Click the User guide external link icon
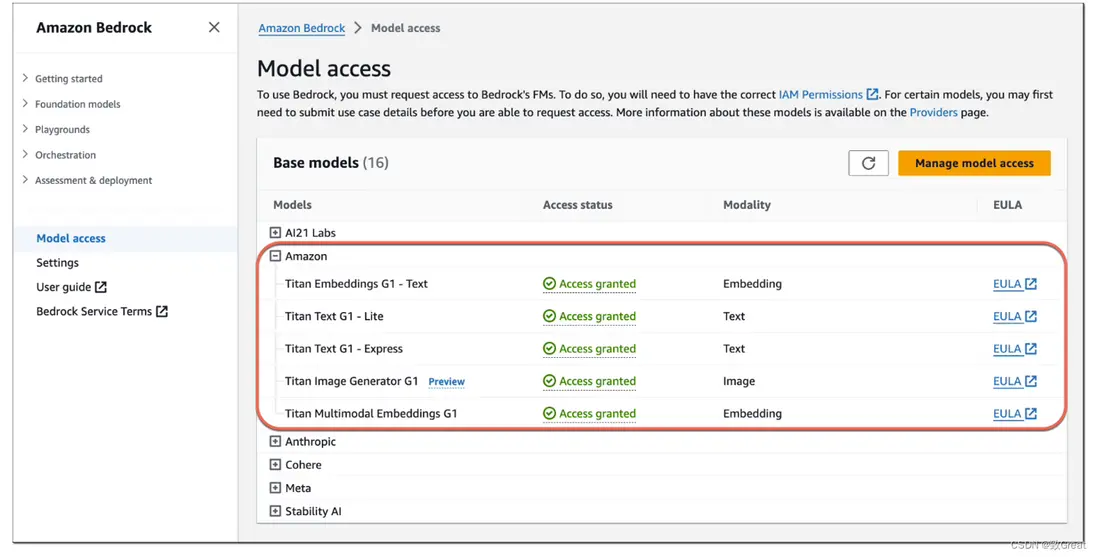 tap(101, 287)
